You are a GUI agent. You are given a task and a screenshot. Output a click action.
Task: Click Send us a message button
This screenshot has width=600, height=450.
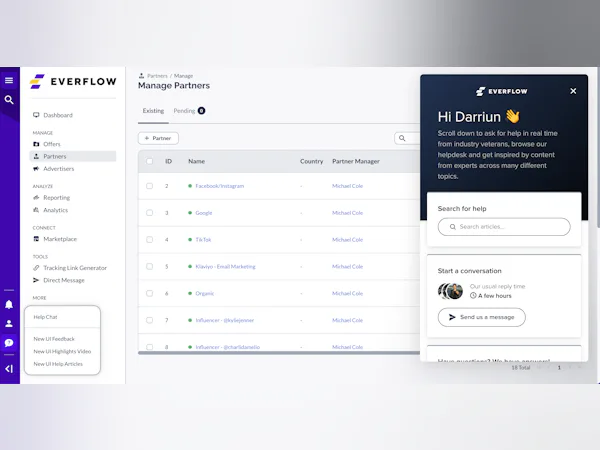(x=482, y=317)
